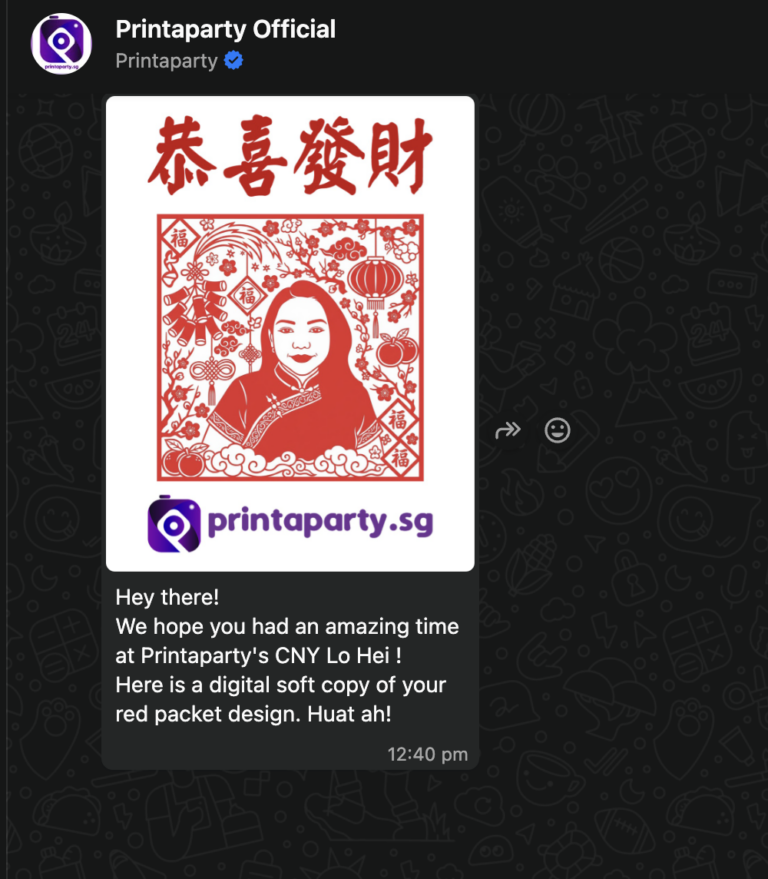Click the printaparty.sg text in image

321,522
